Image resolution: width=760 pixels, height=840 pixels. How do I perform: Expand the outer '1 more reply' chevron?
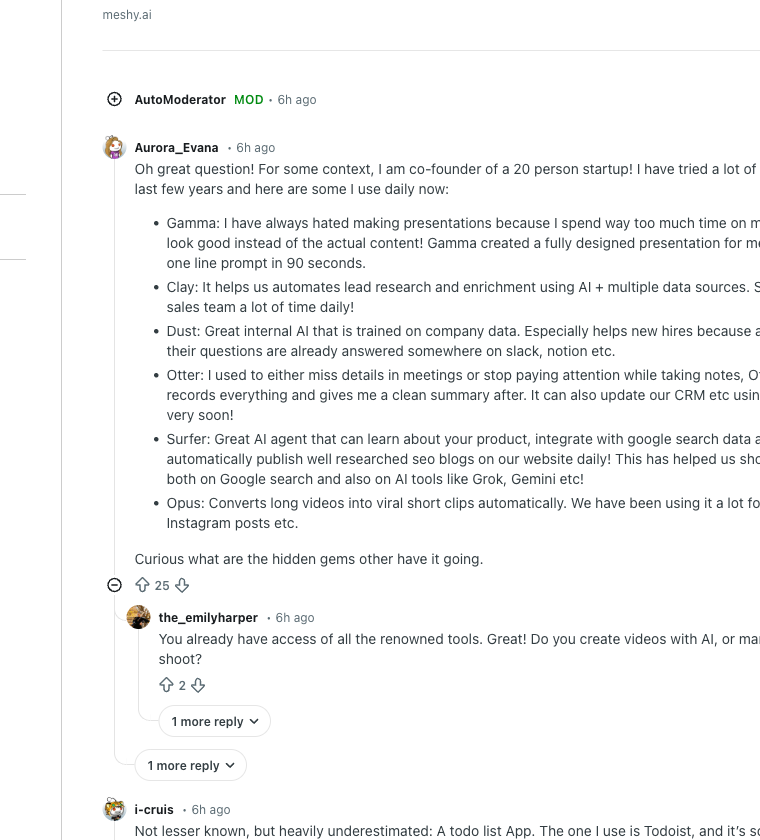(190, 765)
